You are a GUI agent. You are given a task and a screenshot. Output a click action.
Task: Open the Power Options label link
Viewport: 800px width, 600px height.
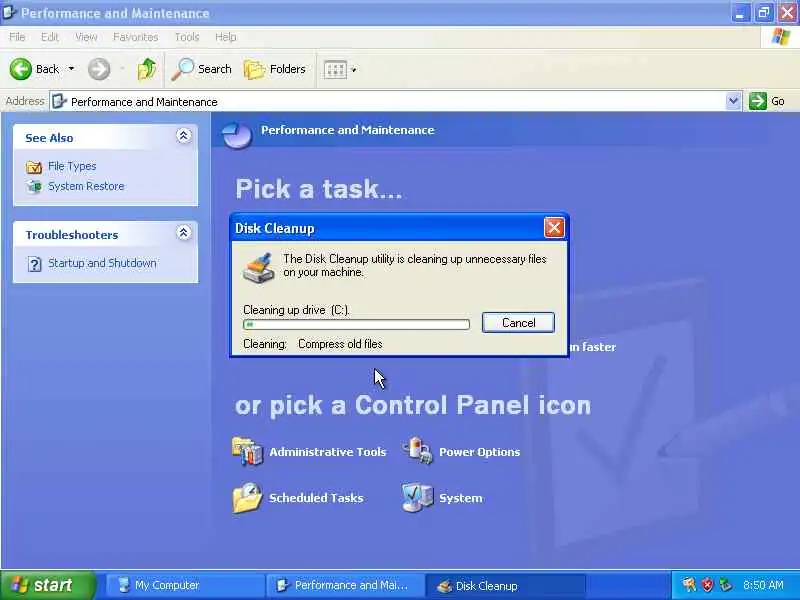[x=480, y=452]
